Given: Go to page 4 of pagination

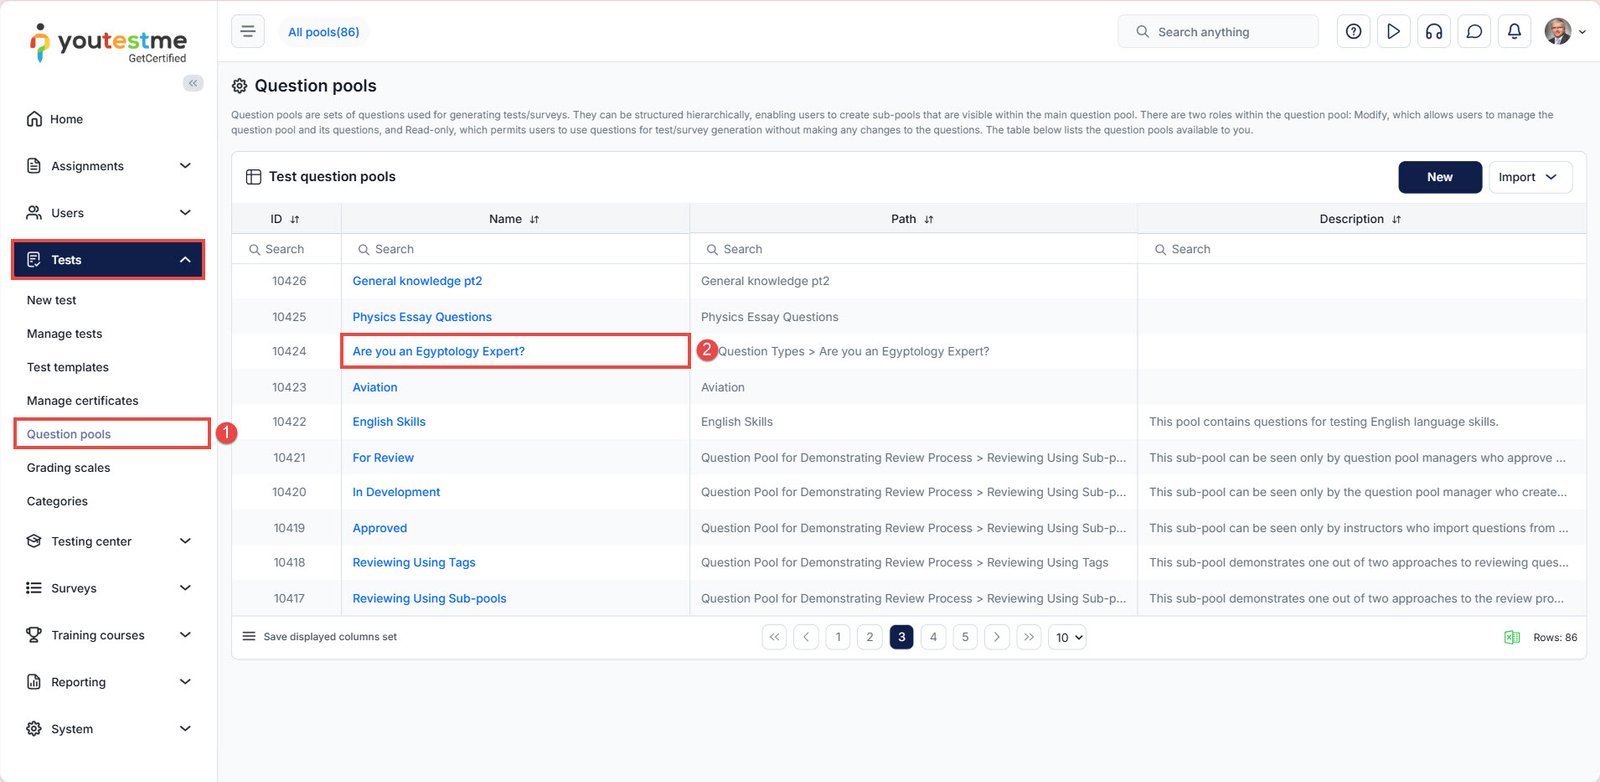Looking at the screenshot, I should (933, 637).
